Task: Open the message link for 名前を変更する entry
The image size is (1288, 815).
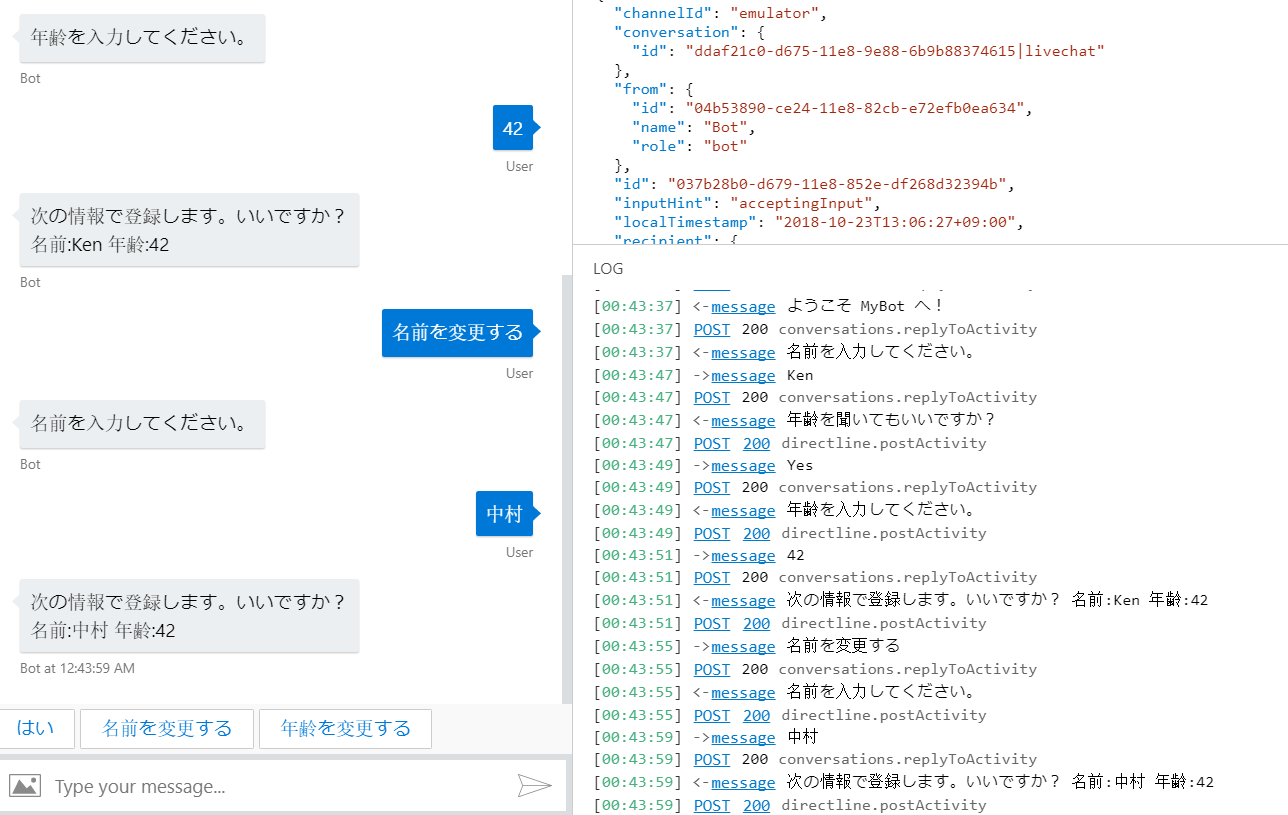Action: tap(743, 646)
